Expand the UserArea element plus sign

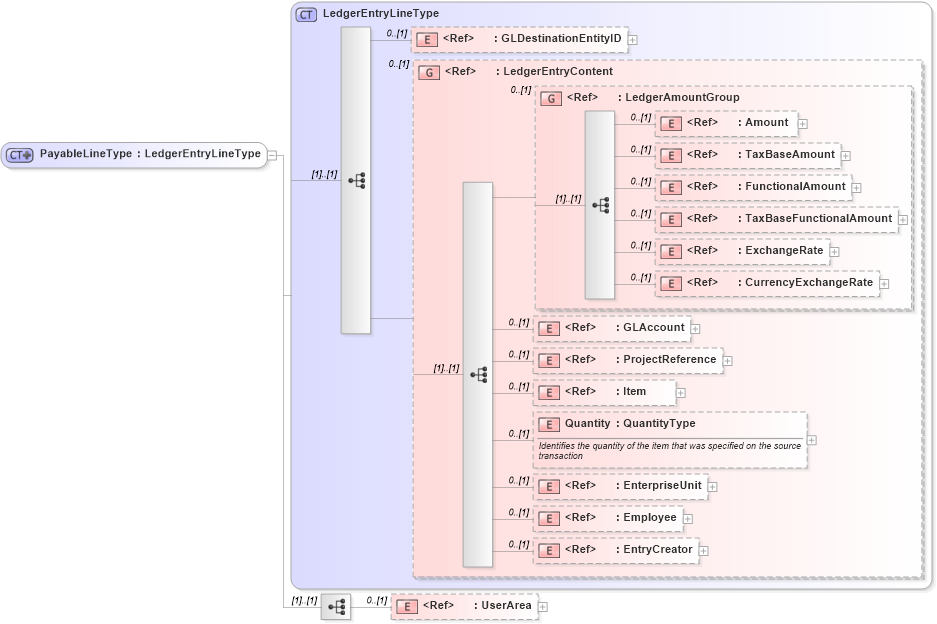pyautogui.click(x=542, y=606)
